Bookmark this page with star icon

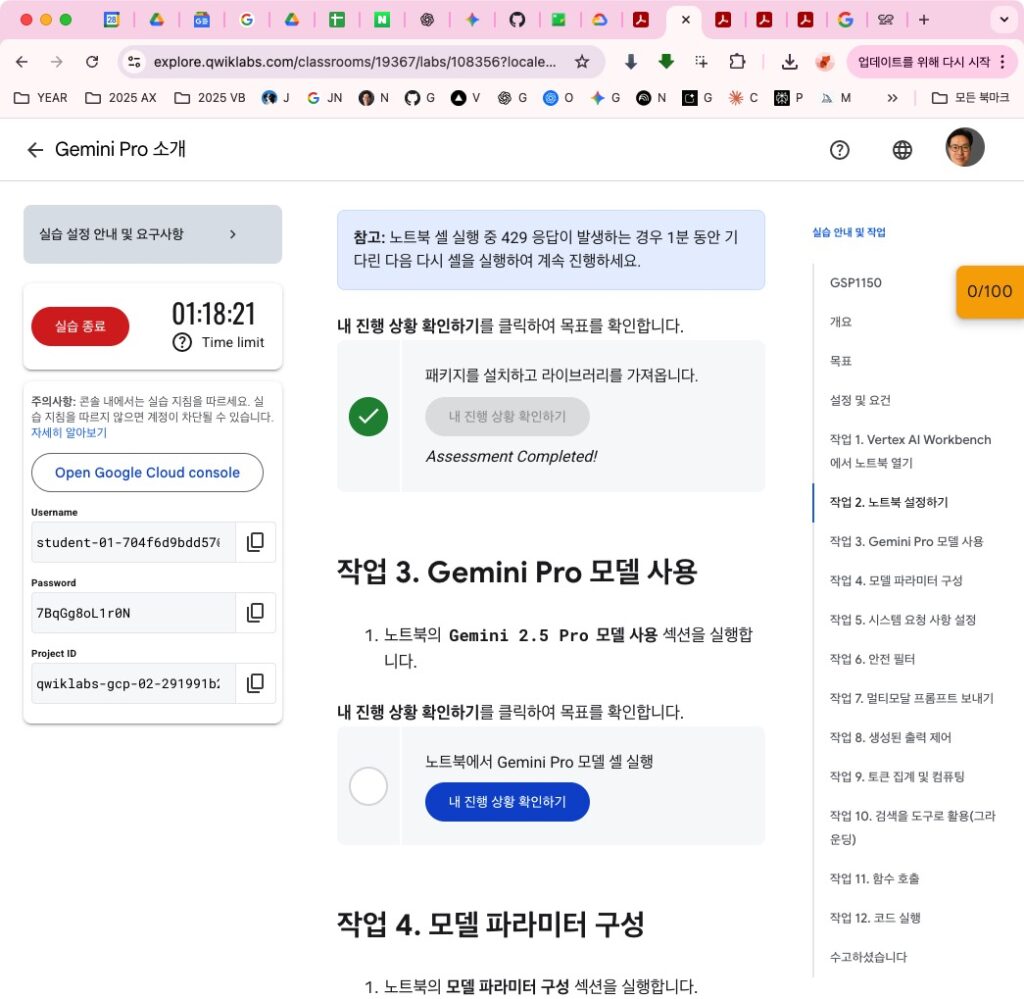(582, 62)
